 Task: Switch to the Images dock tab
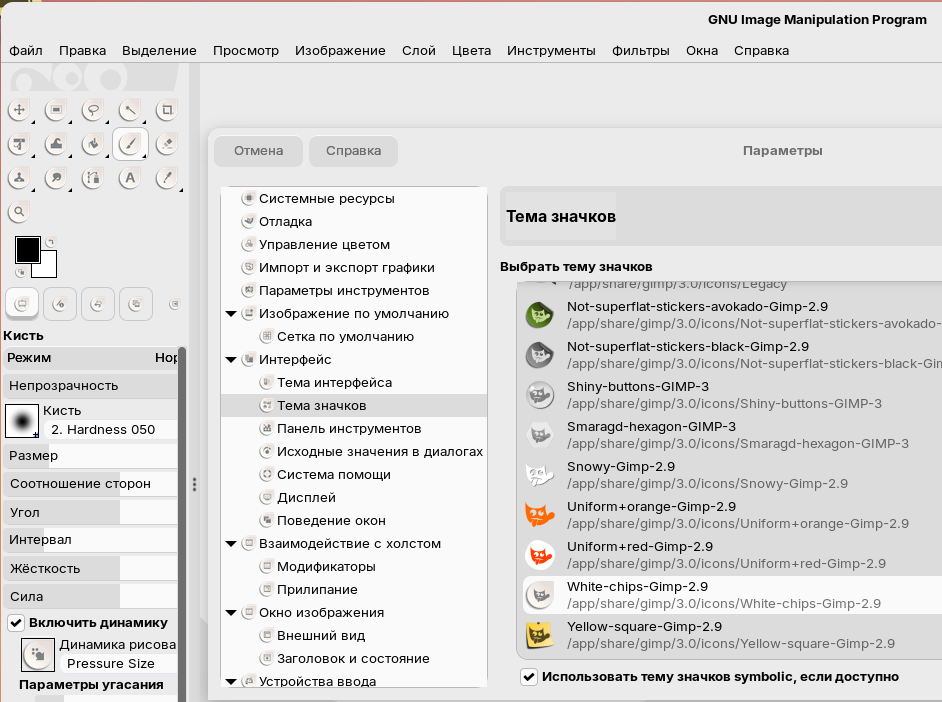pyautogui.click(x=136, y=304)
